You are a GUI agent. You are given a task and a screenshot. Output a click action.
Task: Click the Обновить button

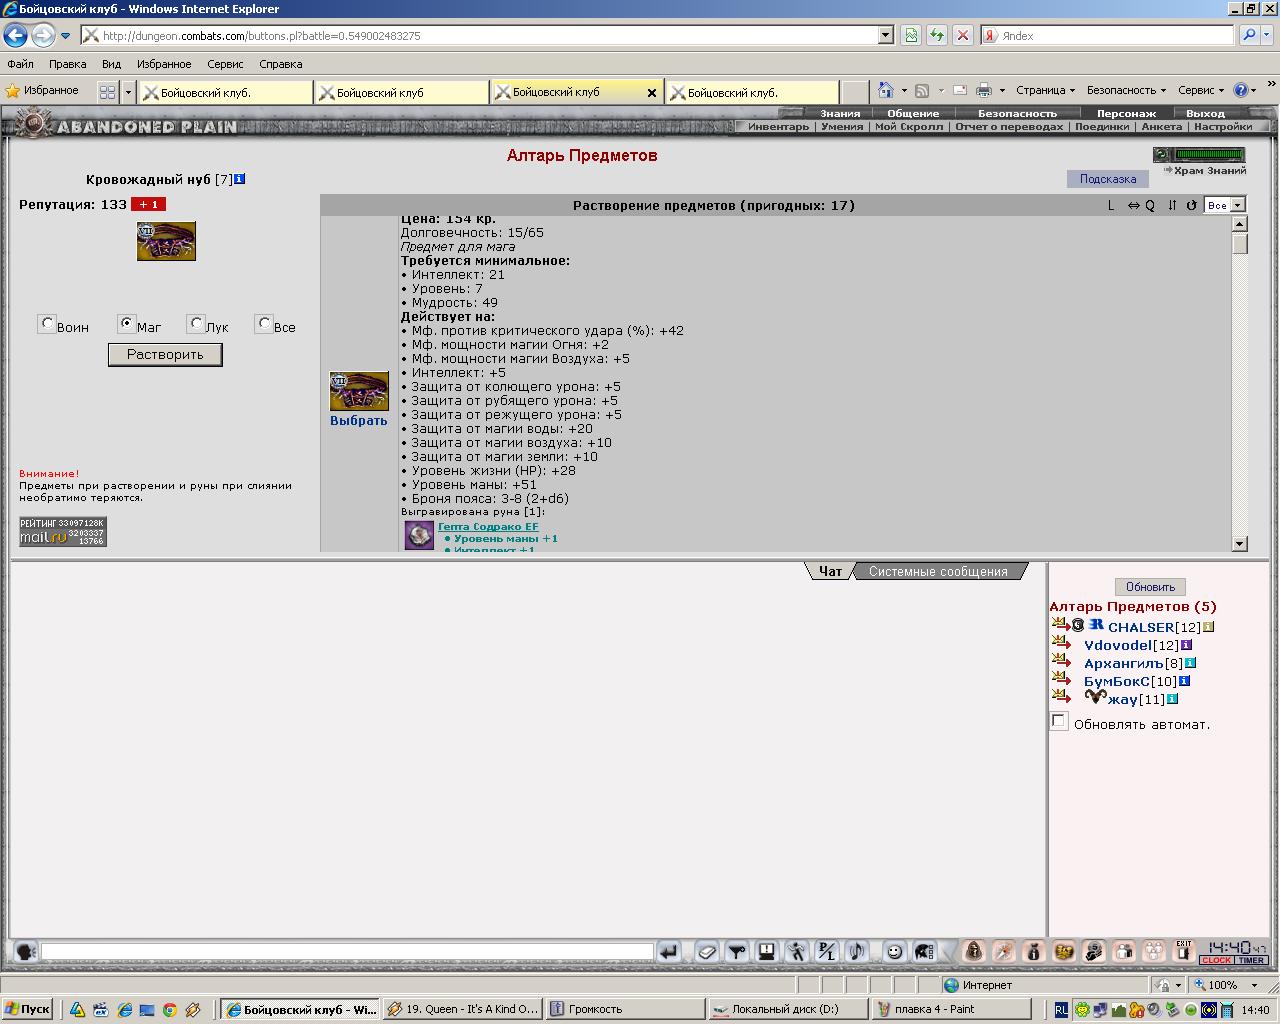(1150, 587)
